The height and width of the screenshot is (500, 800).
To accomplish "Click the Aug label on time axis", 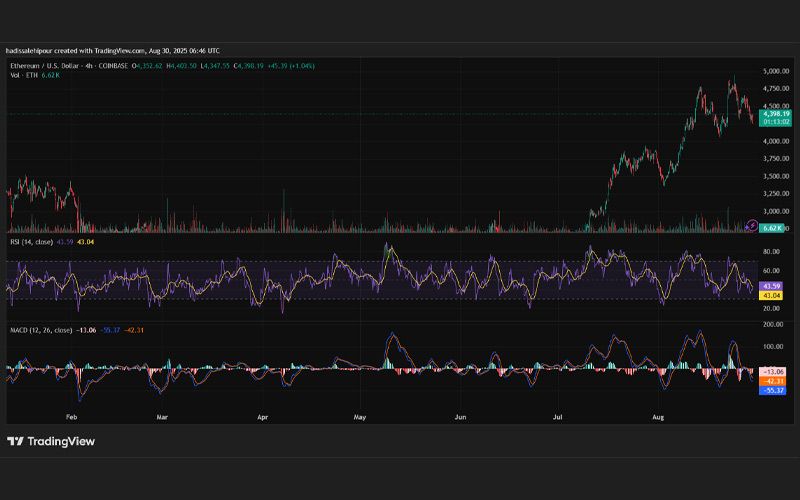I will pyautogui.click(x=658, y=417).
